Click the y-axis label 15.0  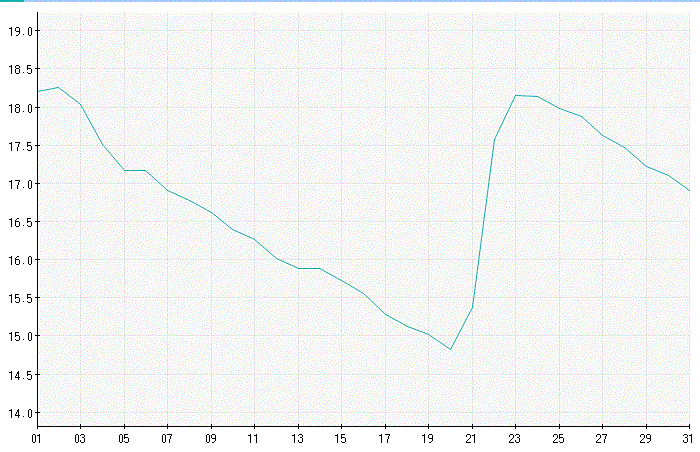click(x=21, y=336)
